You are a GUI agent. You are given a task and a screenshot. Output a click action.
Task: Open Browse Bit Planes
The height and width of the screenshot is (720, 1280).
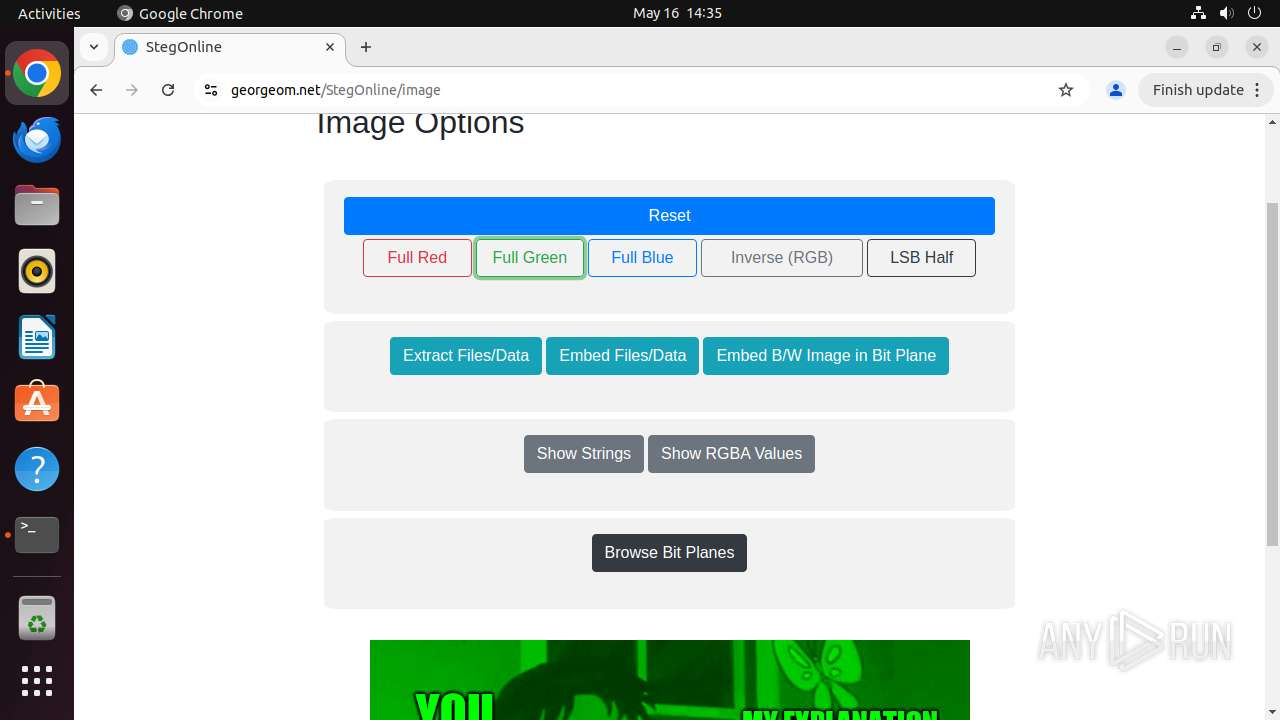pyautogui.click(x=669, y=553)
